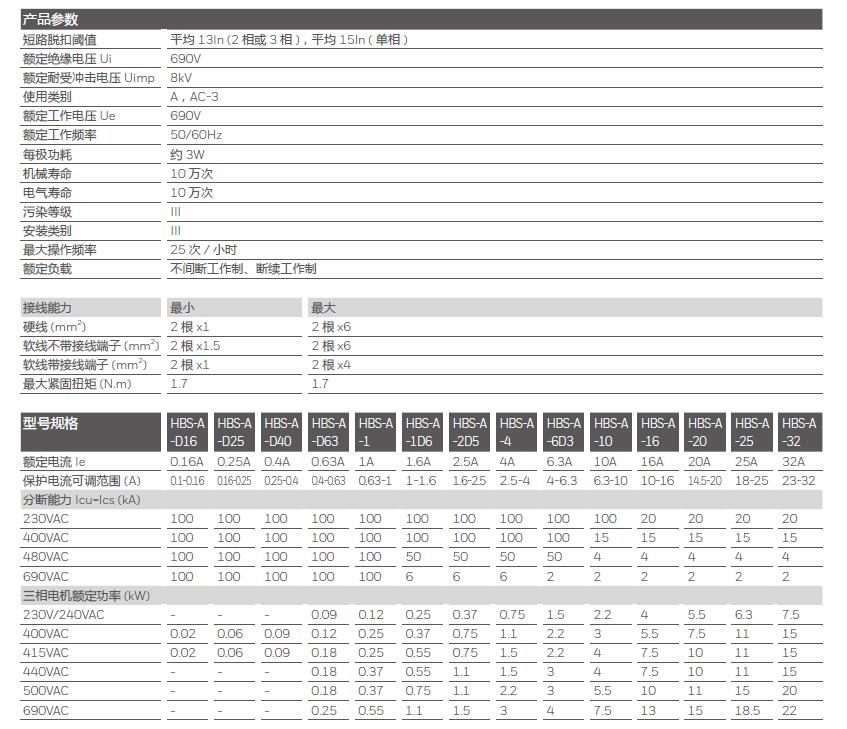Screen dimensions: 847x729
Task: Select the 最大紧固扭矩 (N.m) label
Action: [x=77, y=384]
